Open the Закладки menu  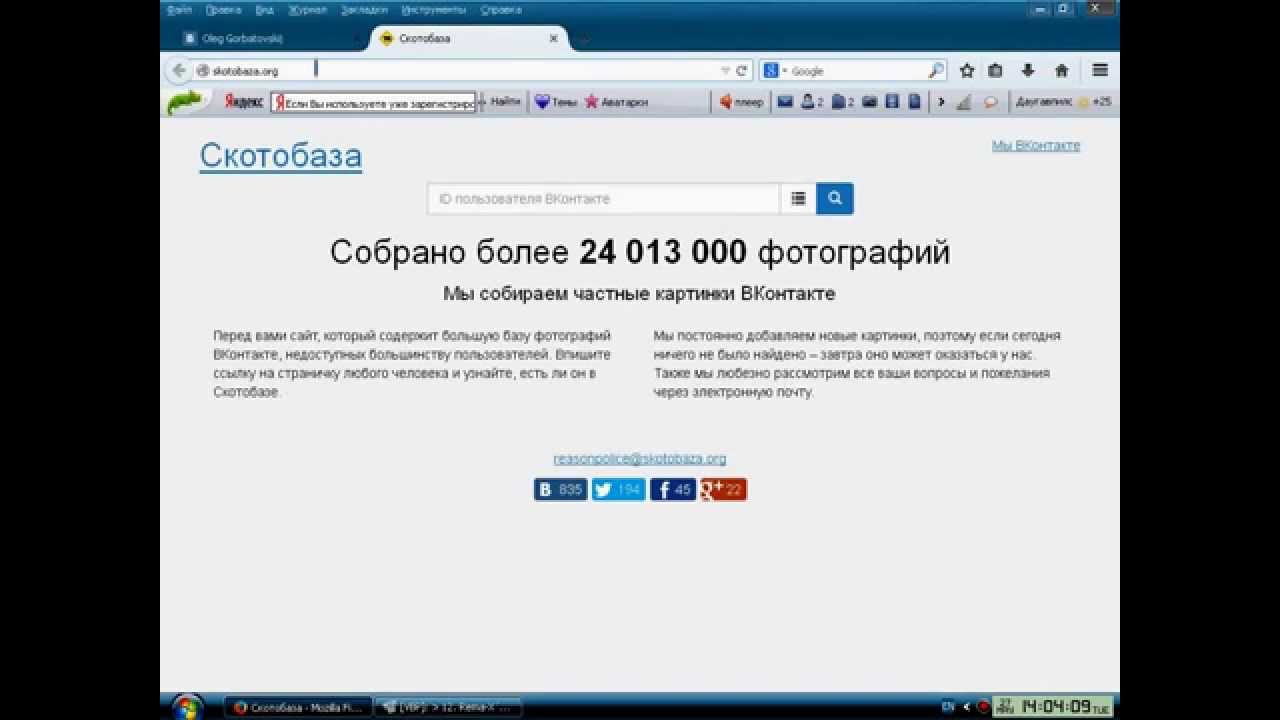coord(364,10)
